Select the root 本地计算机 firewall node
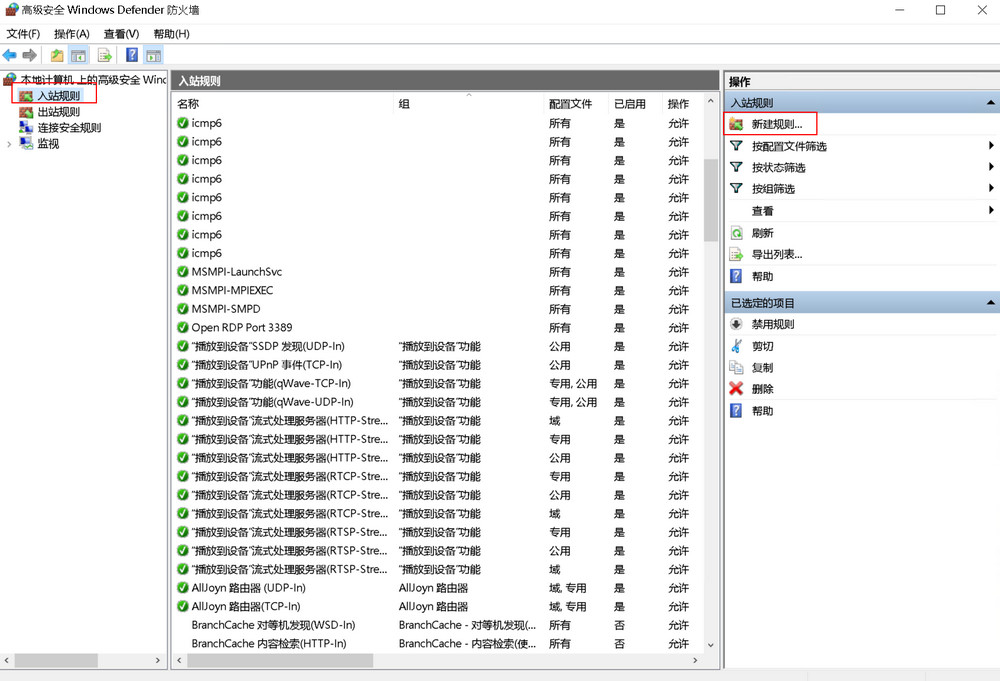This screenshot has height=681, width=1000. [x=92, y=80]
